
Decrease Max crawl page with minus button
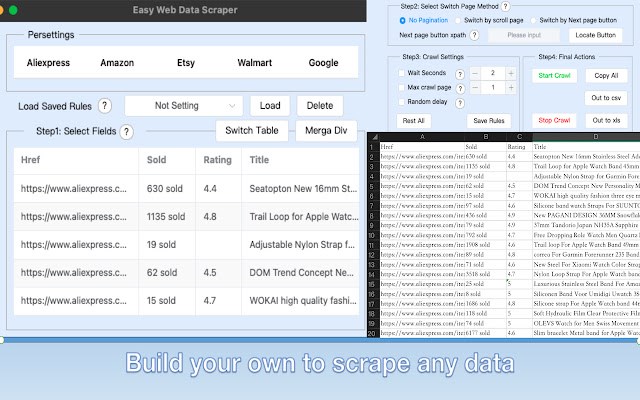tap(475, 88)
